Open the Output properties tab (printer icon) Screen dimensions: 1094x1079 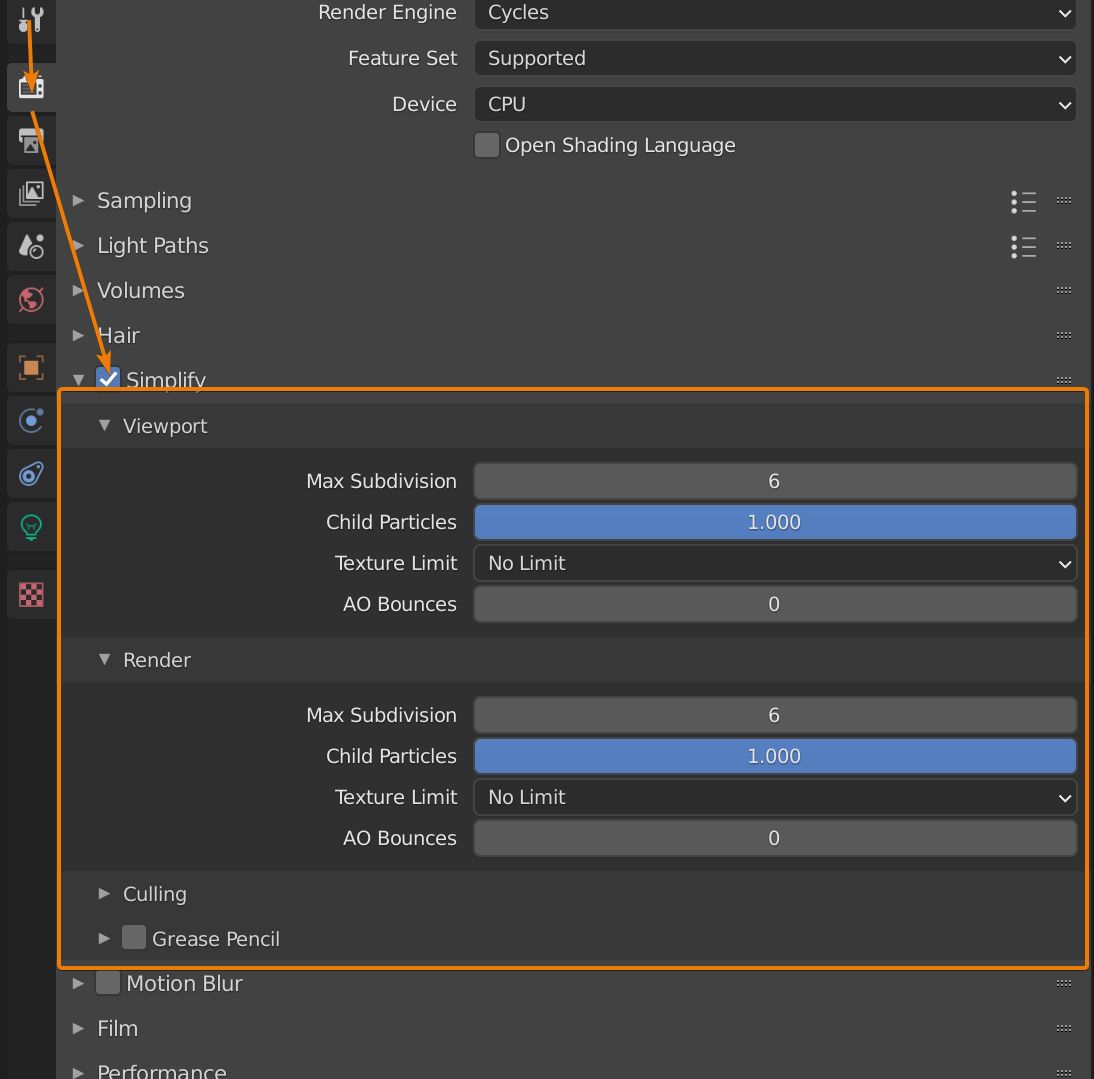point(31,141)
